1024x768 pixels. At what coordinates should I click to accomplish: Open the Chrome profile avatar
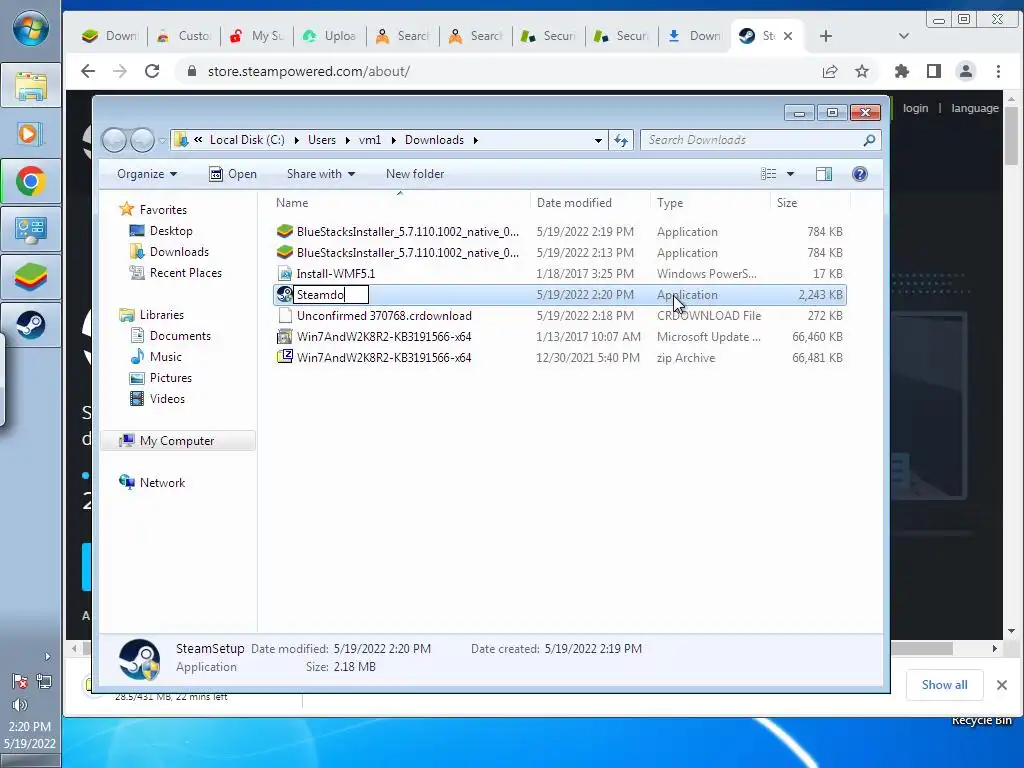point(966,71)
